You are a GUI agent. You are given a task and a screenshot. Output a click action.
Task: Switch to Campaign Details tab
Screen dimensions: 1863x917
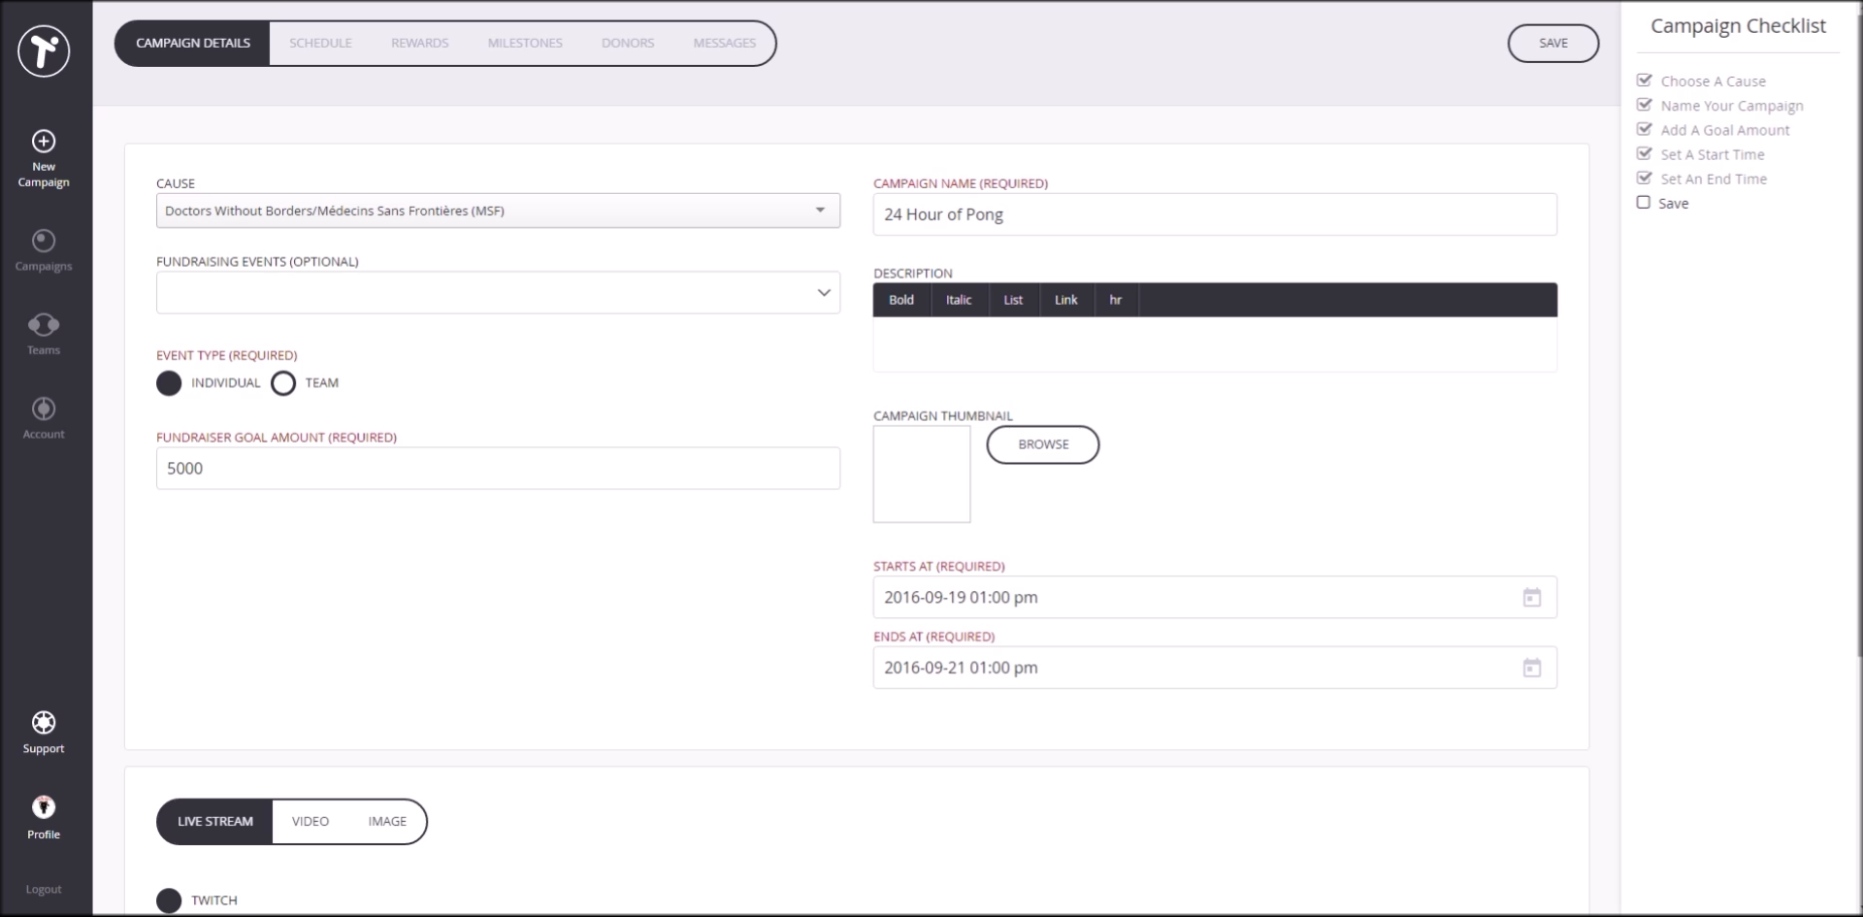(x=193, y=43)
